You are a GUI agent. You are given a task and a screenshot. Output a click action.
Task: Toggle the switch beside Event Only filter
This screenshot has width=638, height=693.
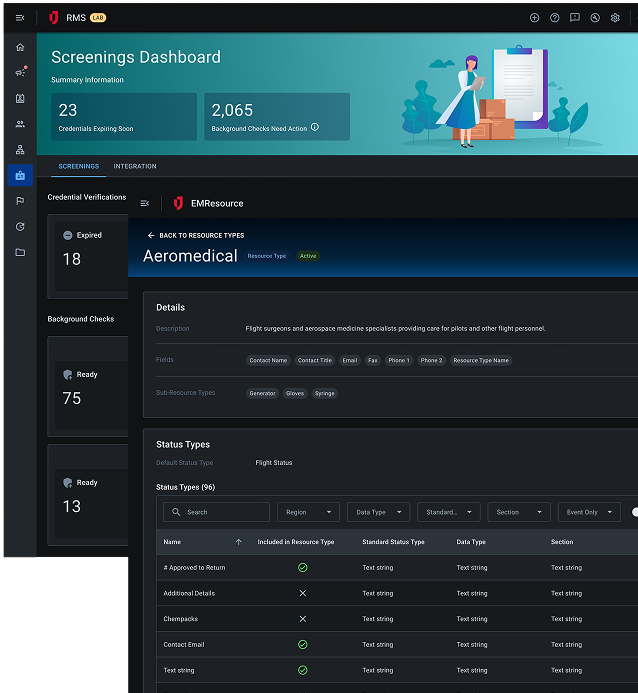click(634, 512)
